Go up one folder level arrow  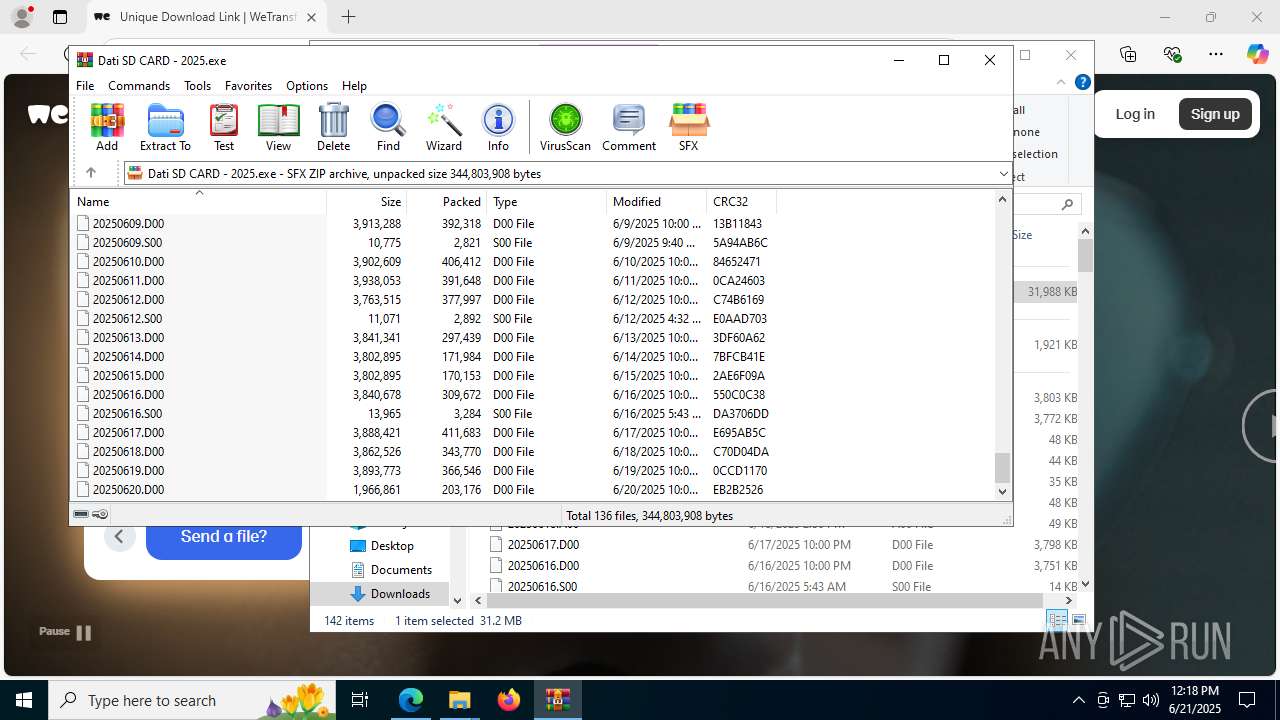coord(91,173)
